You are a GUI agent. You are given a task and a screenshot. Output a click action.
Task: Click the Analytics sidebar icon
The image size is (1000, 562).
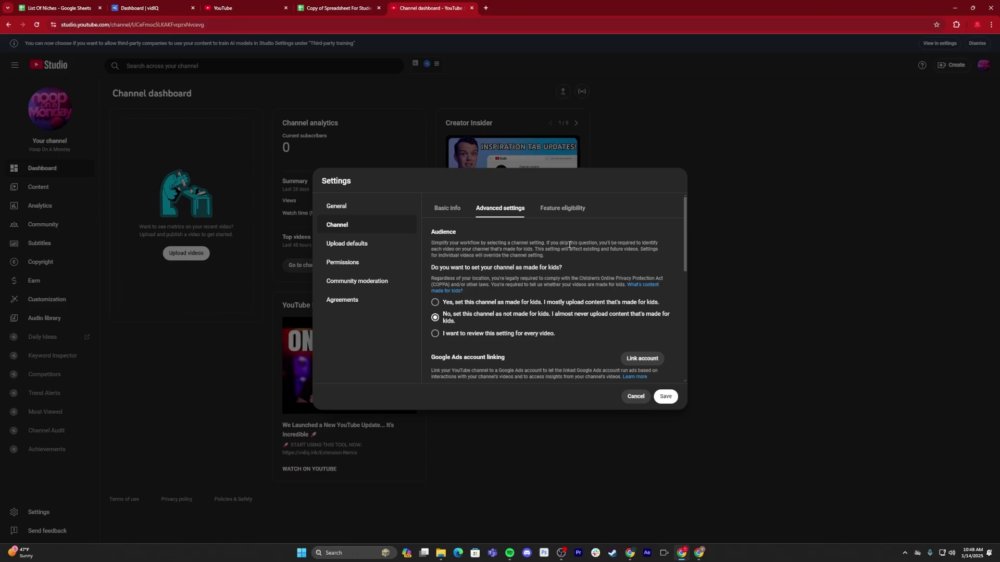pos(14,205)
